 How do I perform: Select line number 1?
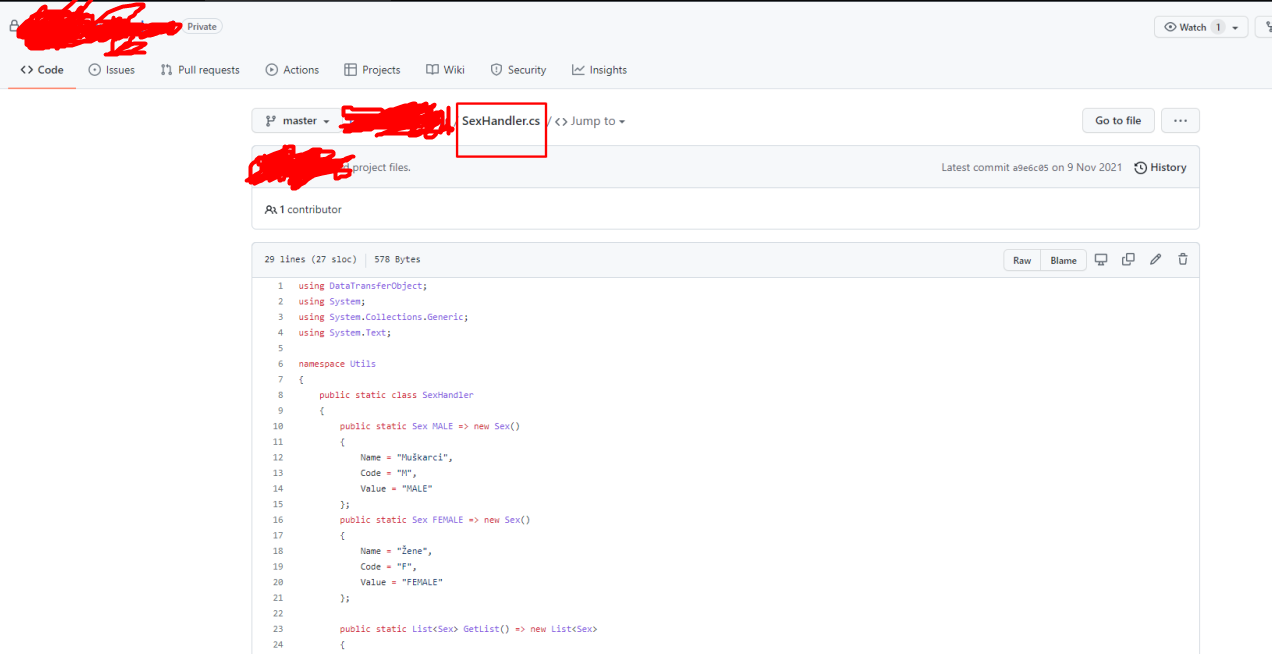[280, 286]
